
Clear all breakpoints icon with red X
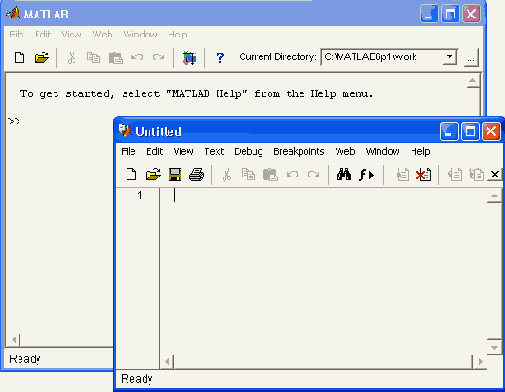pyautogui.click(x=423, y=175)
